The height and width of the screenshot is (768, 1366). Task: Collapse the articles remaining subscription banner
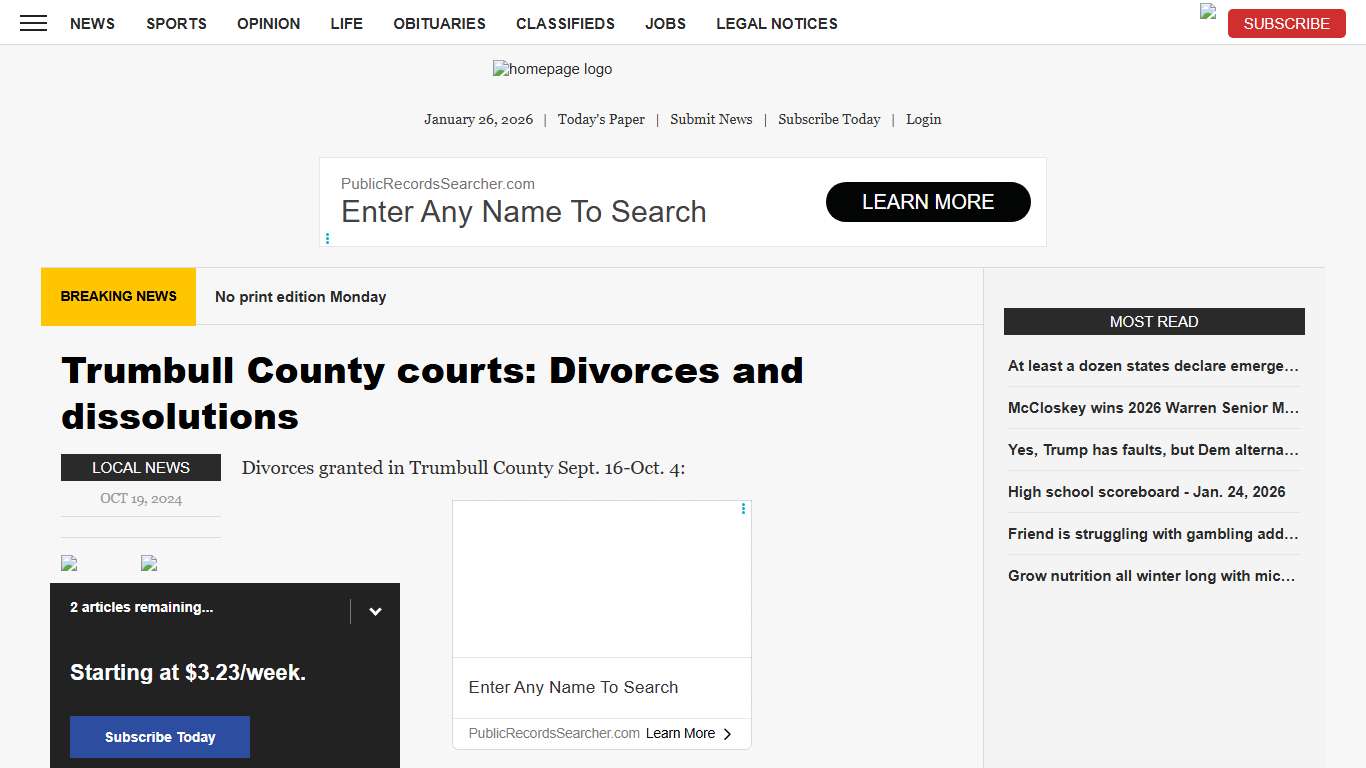pyautogui.click(x=375, y=610)
